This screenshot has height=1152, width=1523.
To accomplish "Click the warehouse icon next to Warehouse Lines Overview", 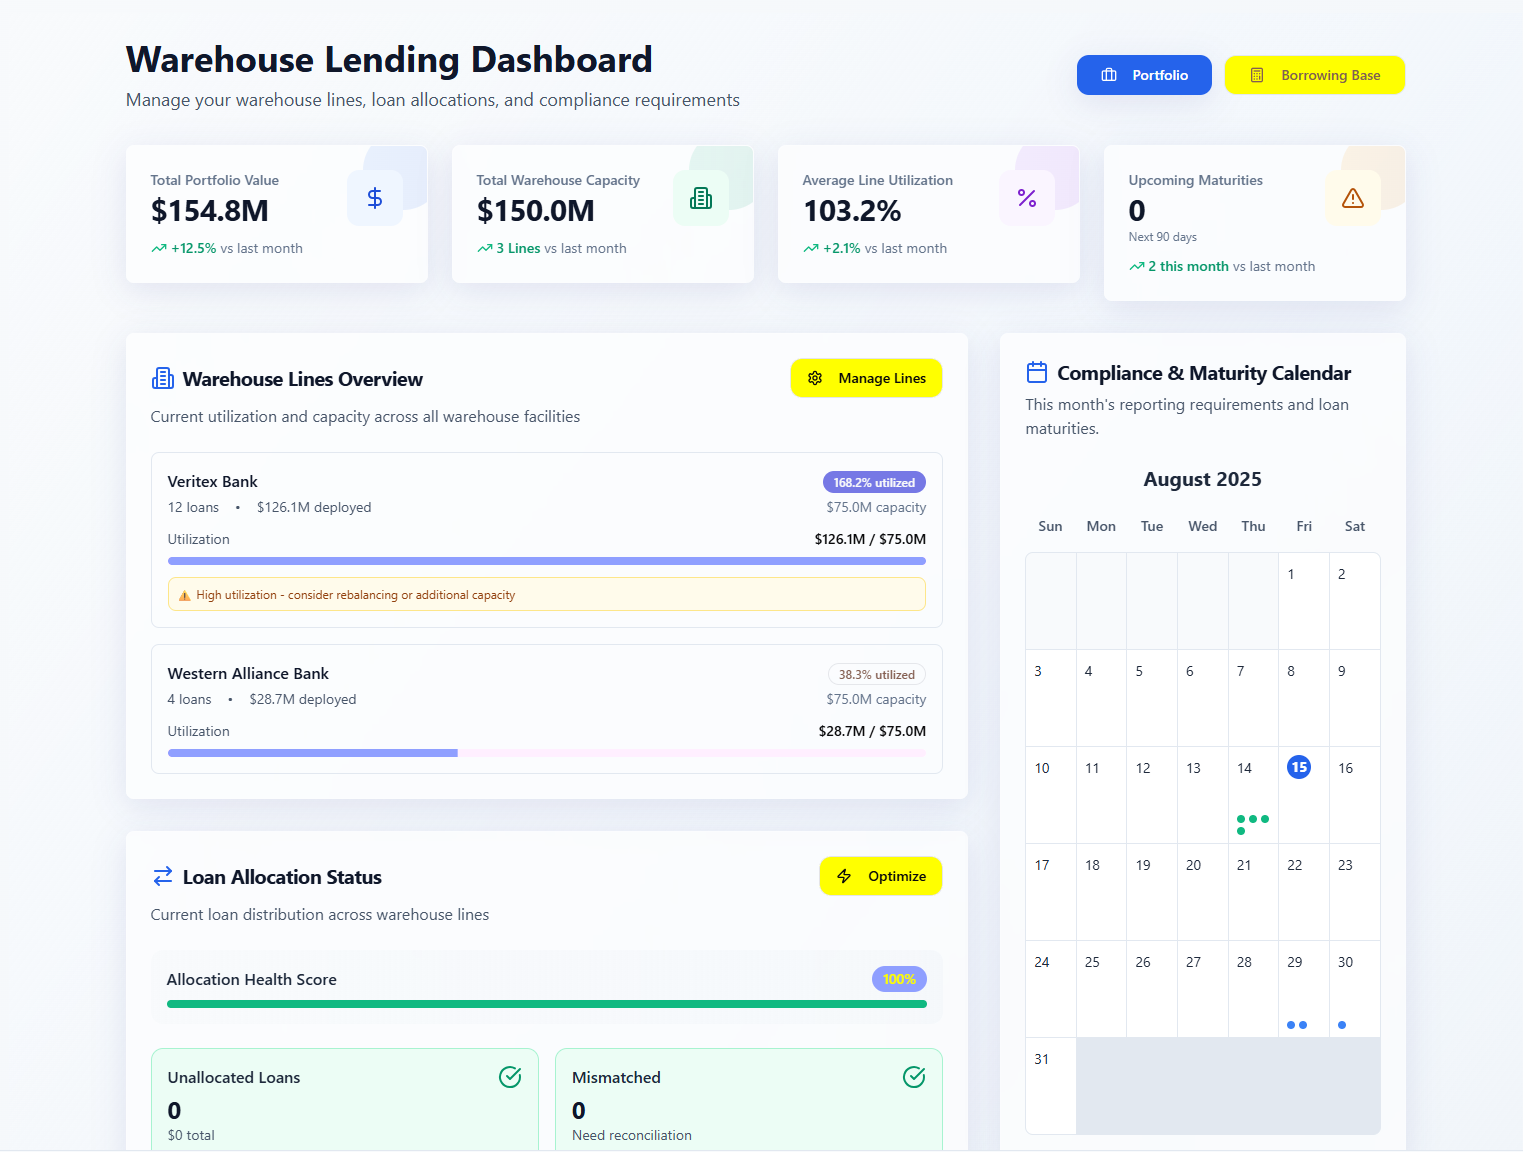I will coord(162,378).
